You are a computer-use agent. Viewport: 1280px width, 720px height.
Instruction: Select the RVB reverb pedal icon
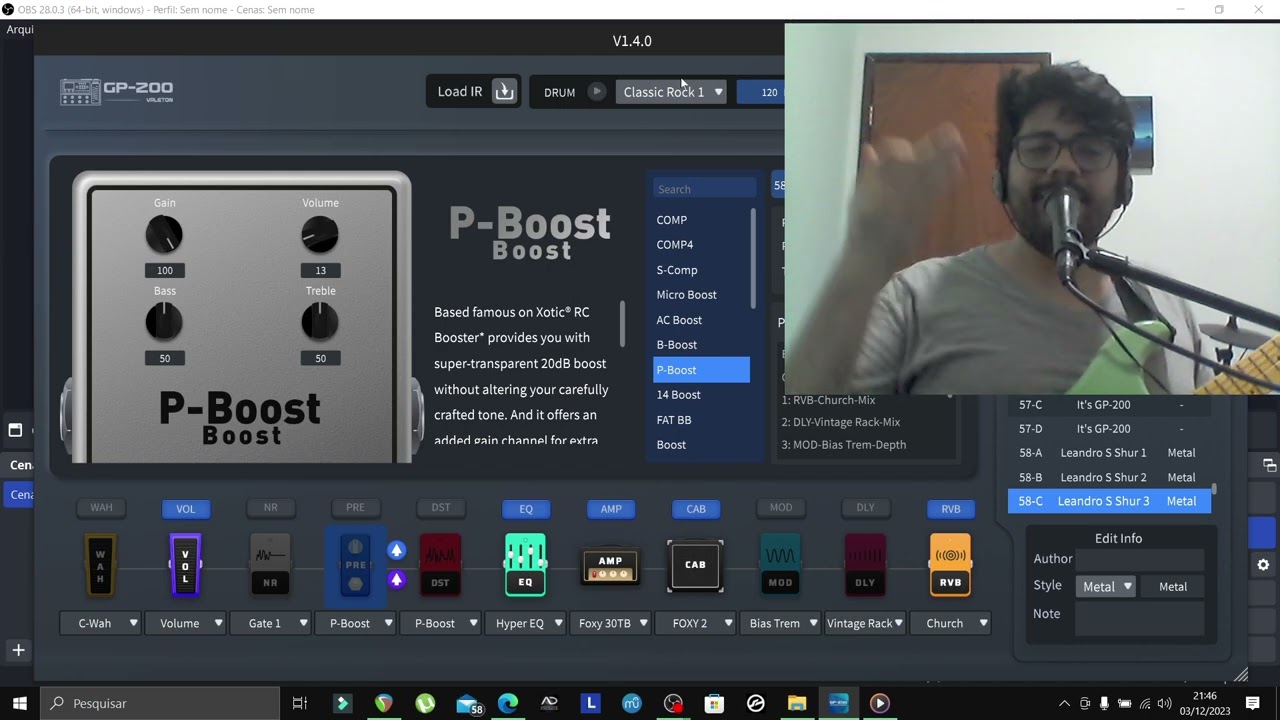[x=950, y=565]
